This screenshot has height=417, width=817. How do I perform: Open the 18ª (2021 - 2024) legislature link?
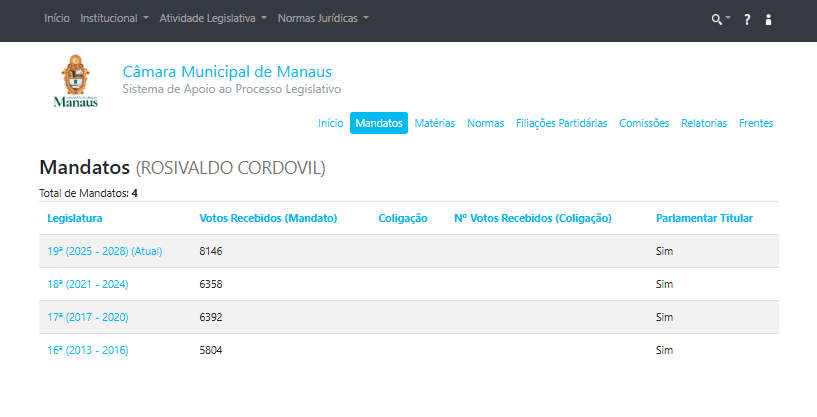pyautogui.click(x=88, y=284)
